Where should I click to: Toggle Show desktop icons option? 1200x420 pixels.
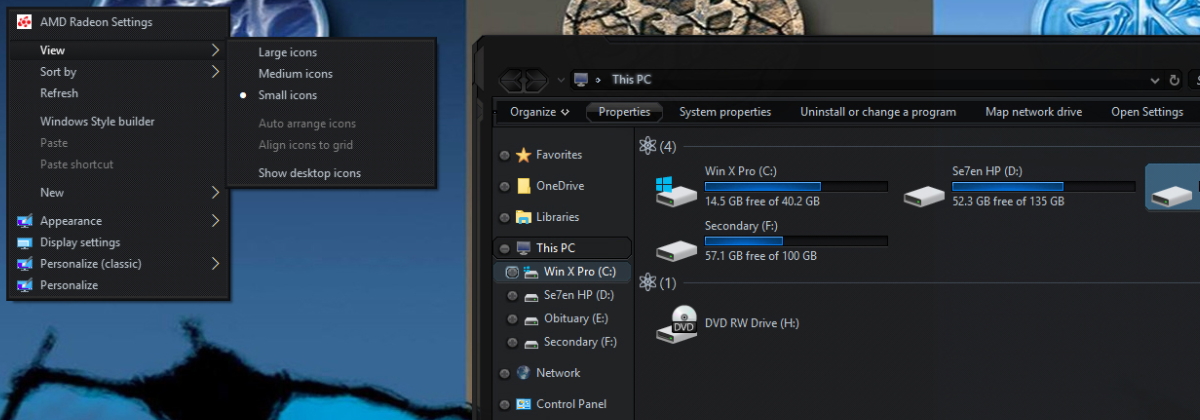(x=332, y=174)
